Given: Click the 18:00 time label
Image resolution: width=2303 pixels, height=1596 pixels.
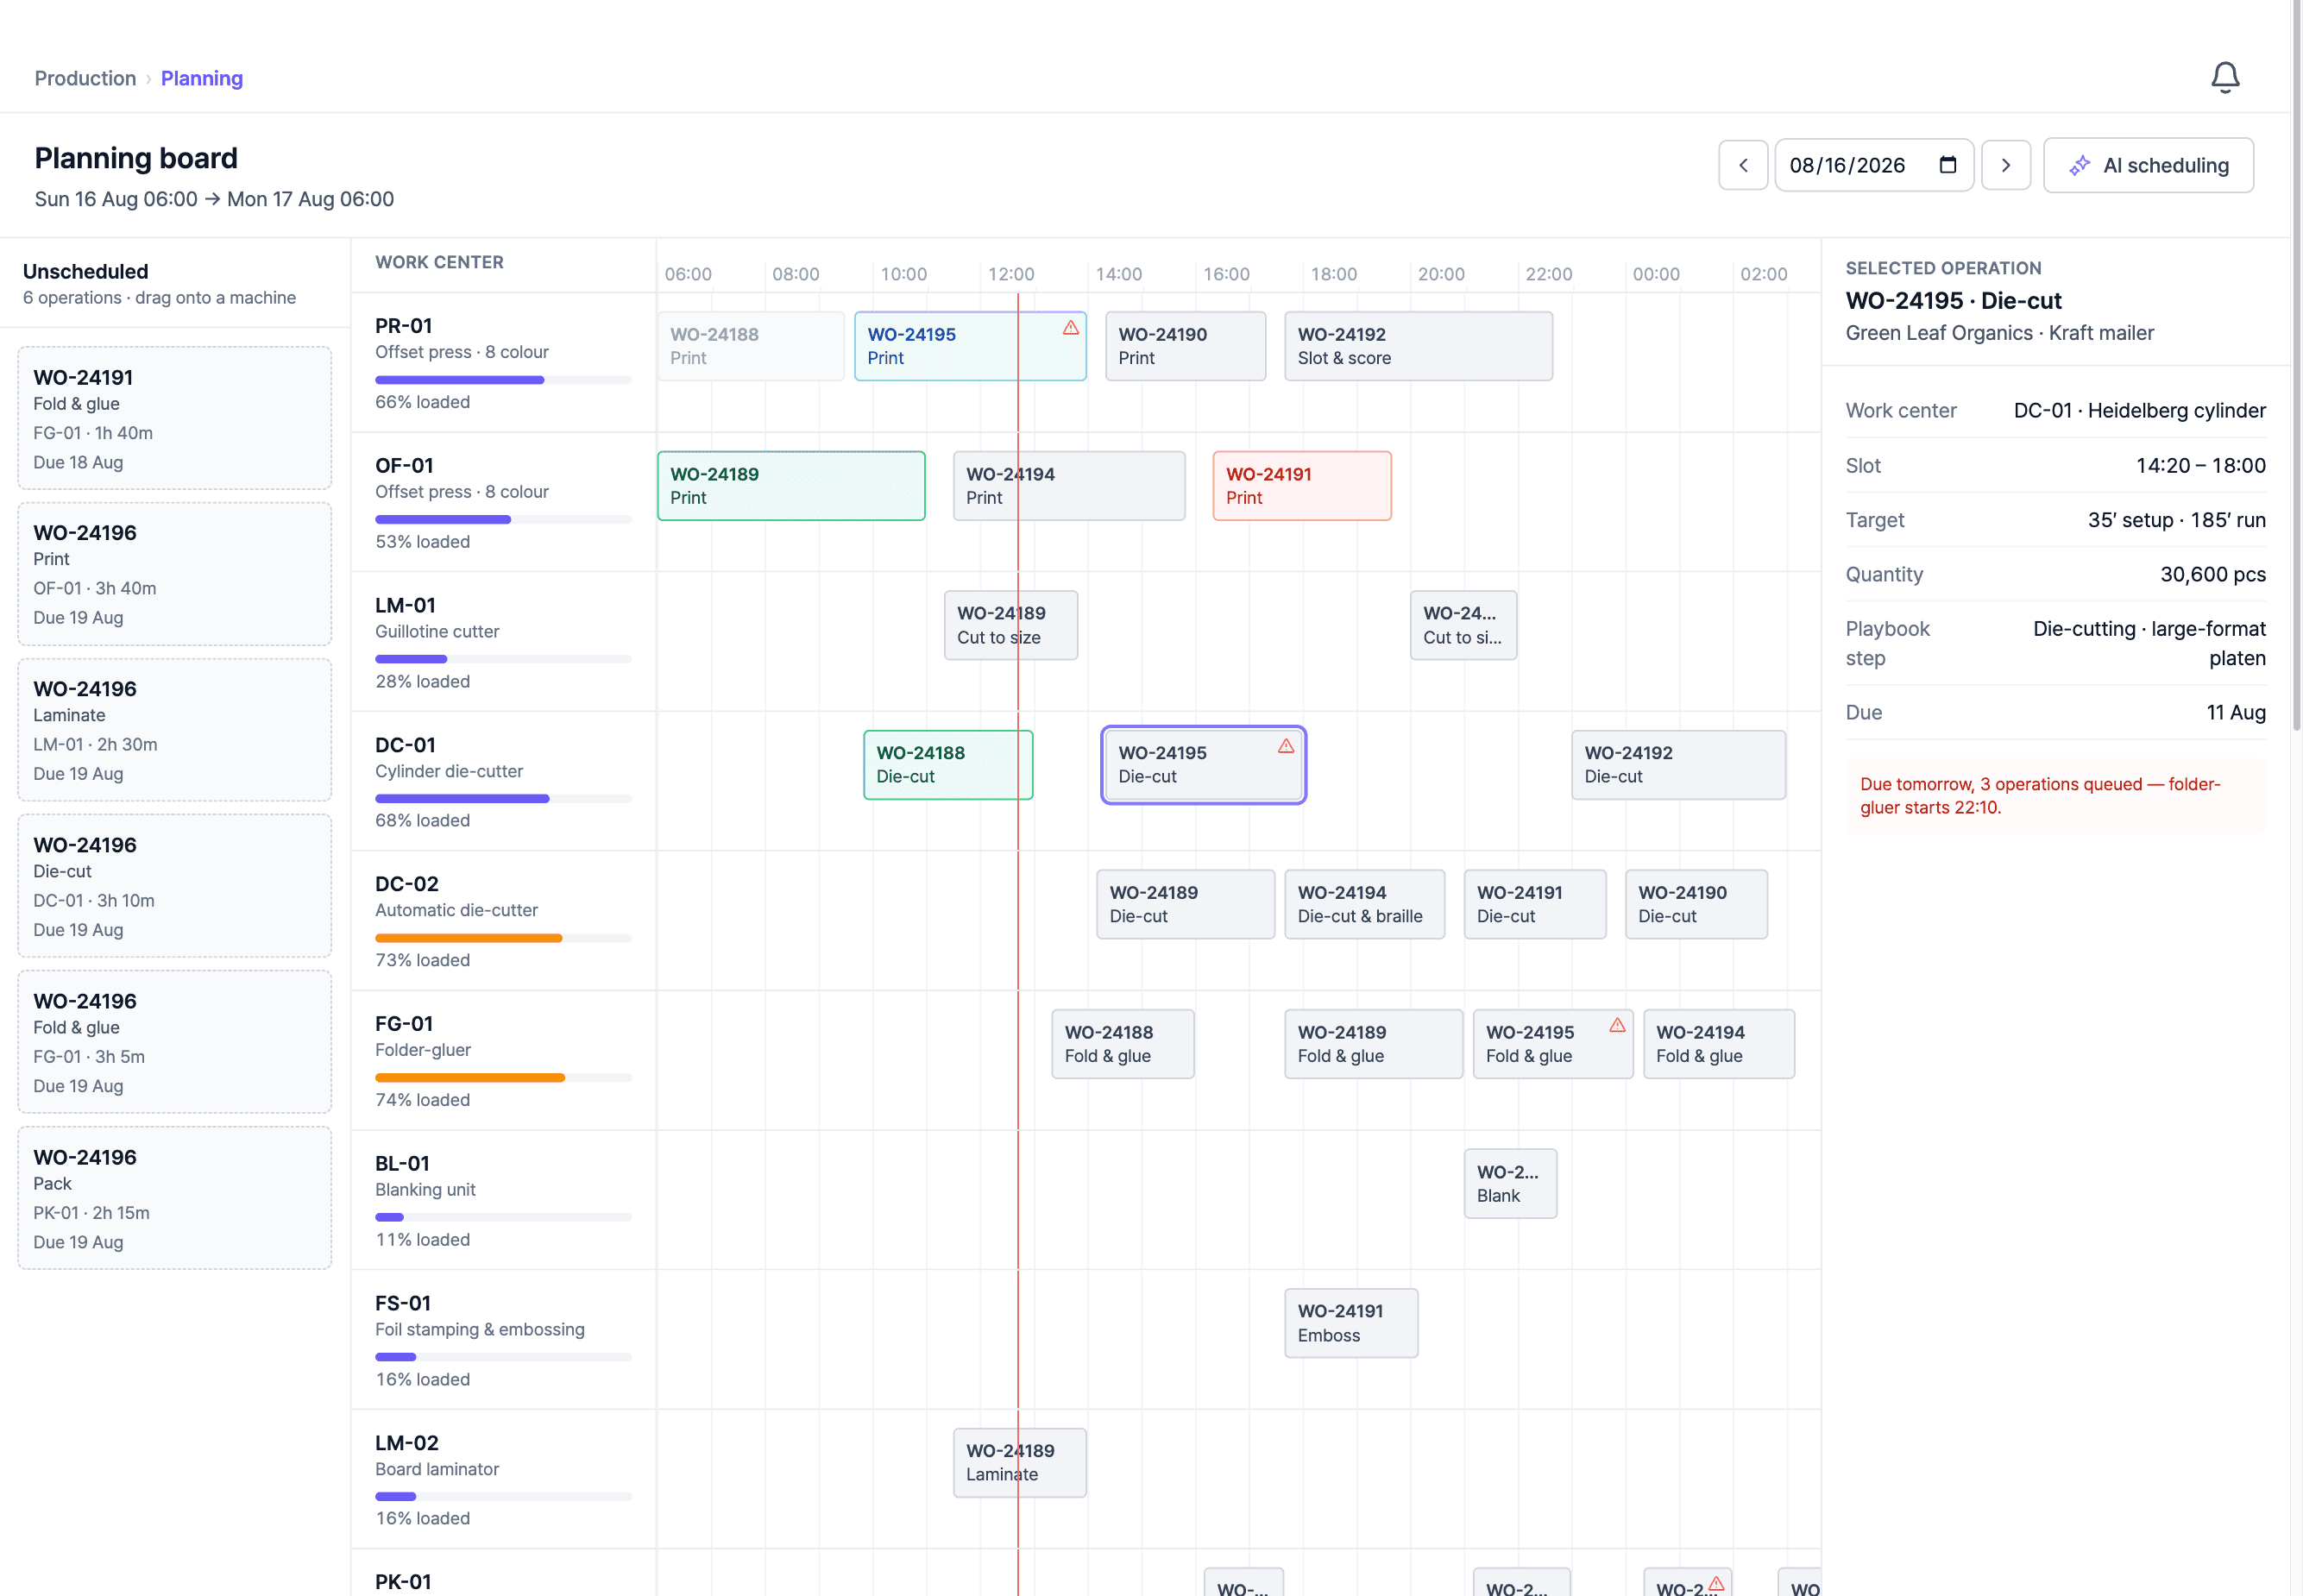Looking at the screenshot, I should (x=1334, y=274).
